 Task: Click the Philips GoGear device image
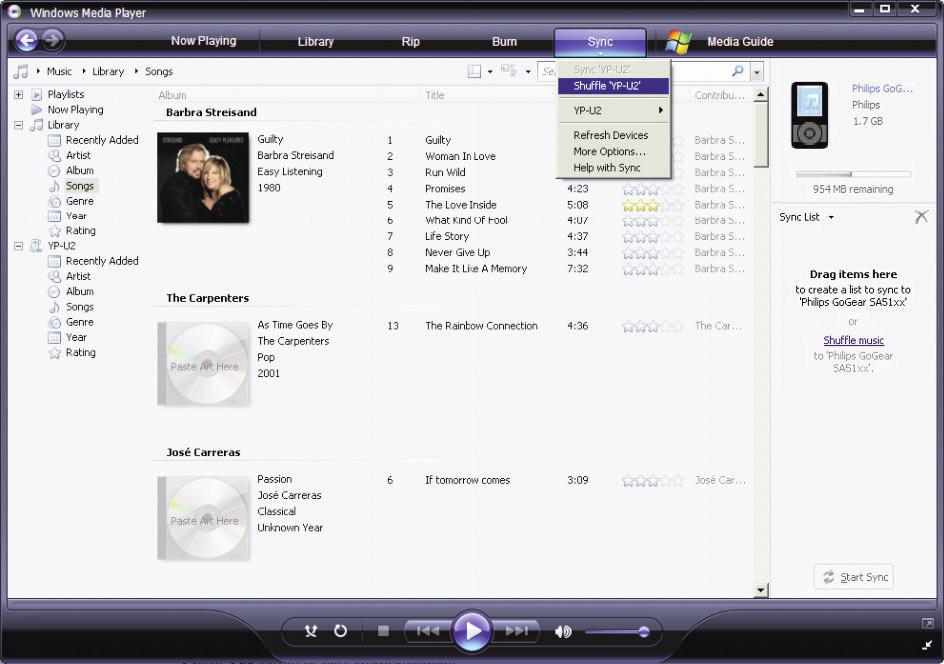pos(809,115)
